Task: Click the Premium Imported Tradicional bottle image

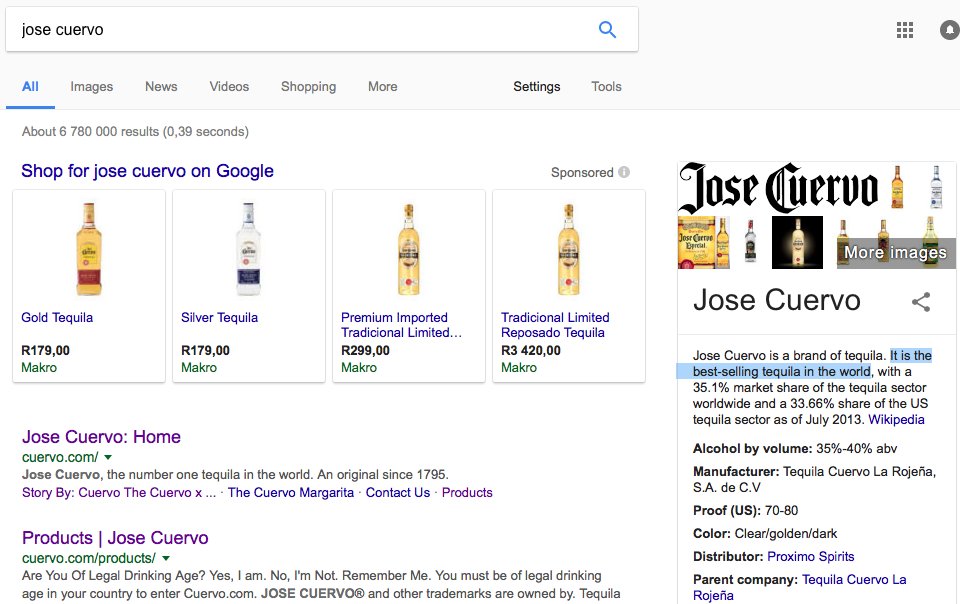Action: coord(409,249)
